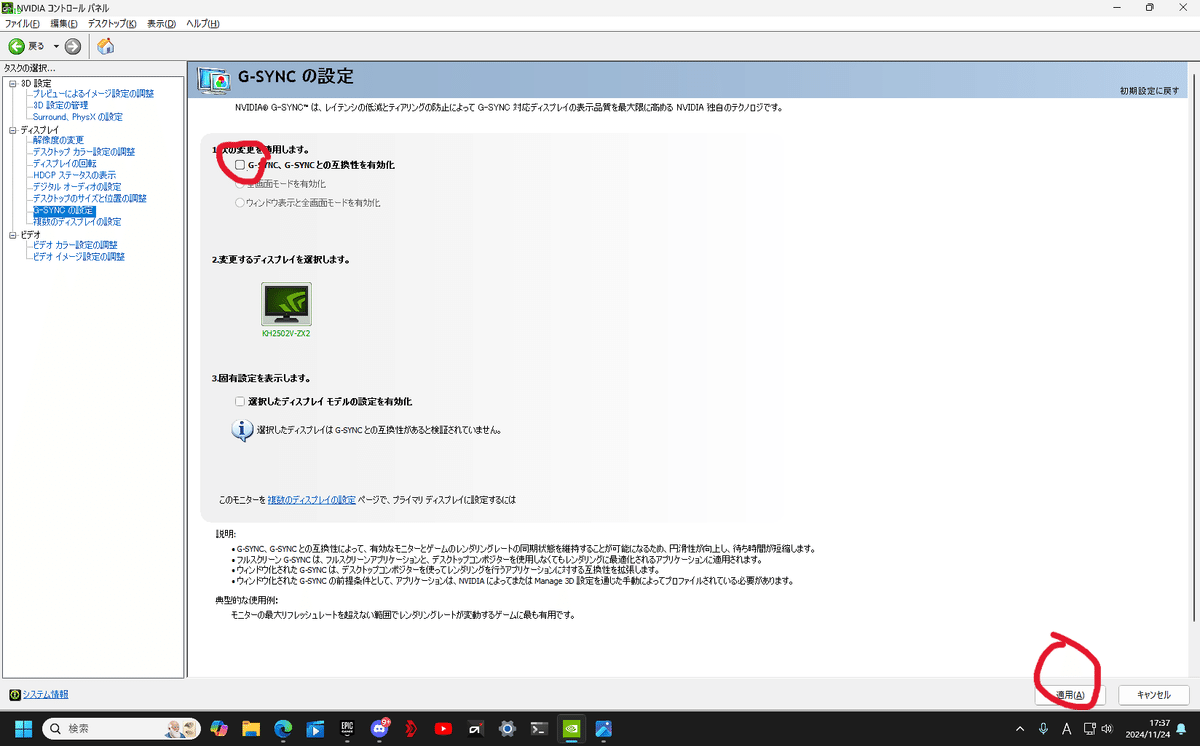This screenshot has width=1200, height=746.
Task: Open Discord from the taskbar
Action: coord(380,728)
